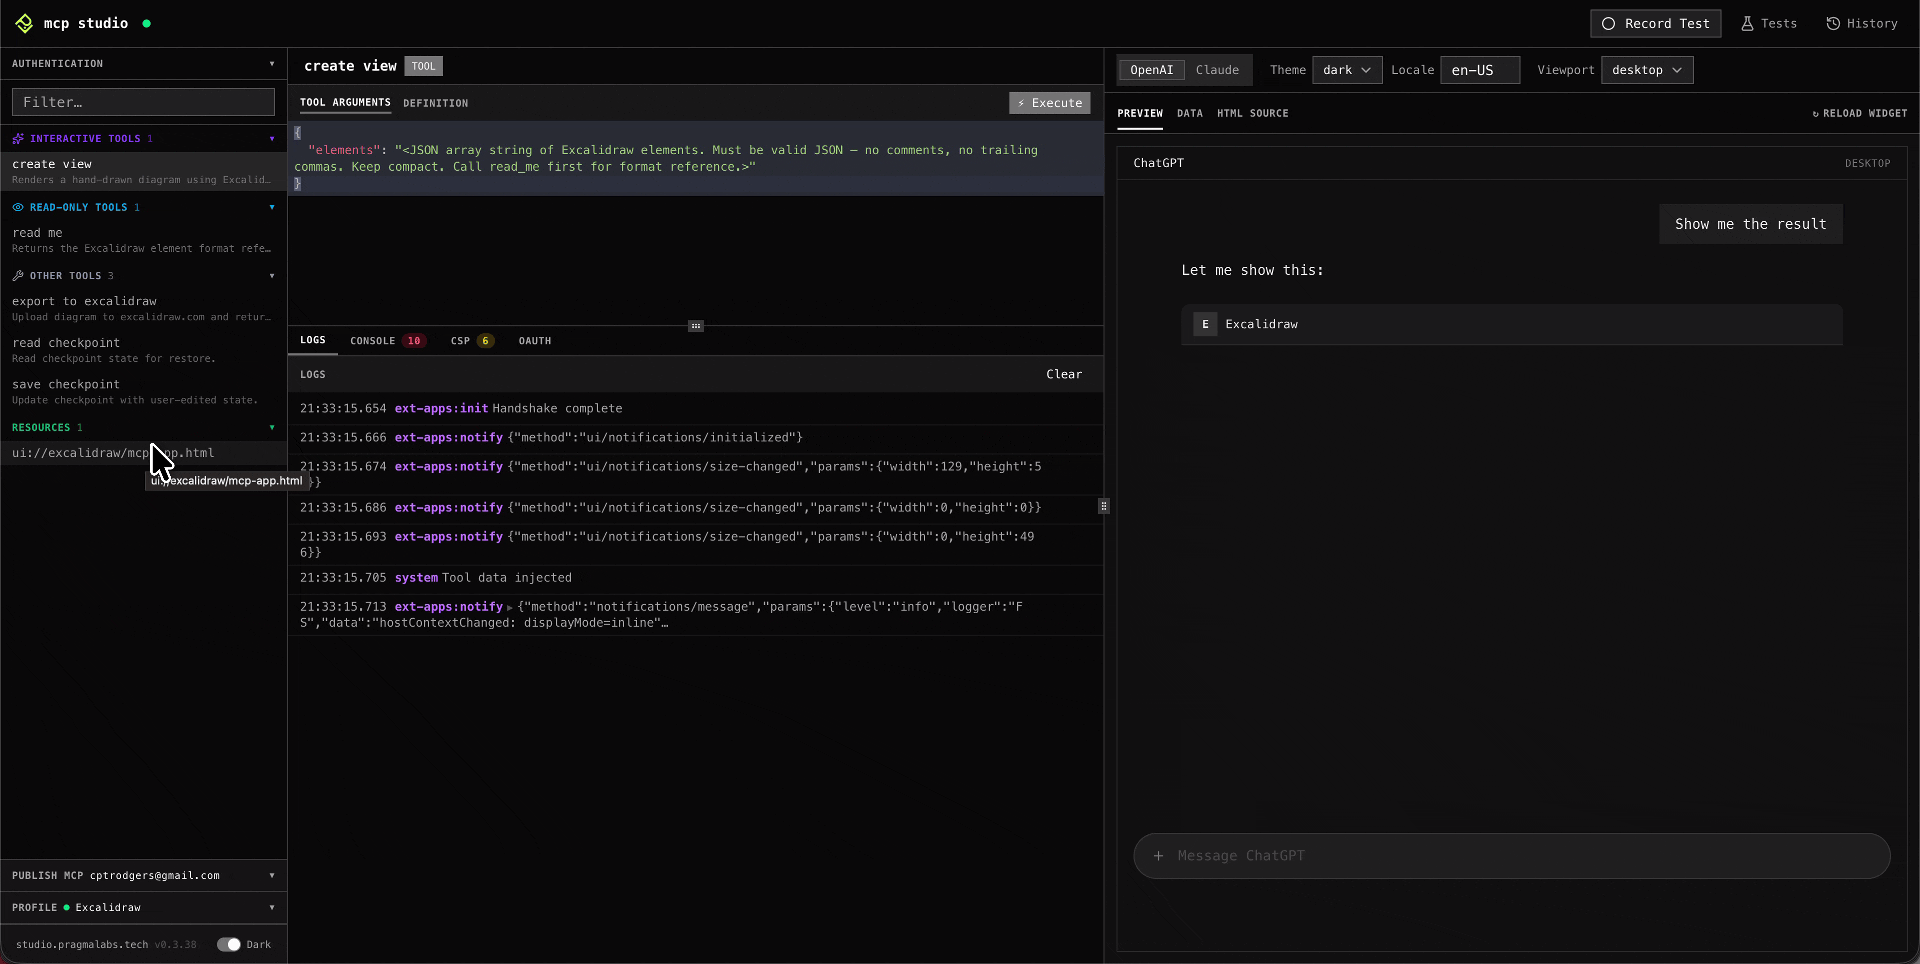Open the Console tab
1920x964 pixels.
(x=387, y=341)
